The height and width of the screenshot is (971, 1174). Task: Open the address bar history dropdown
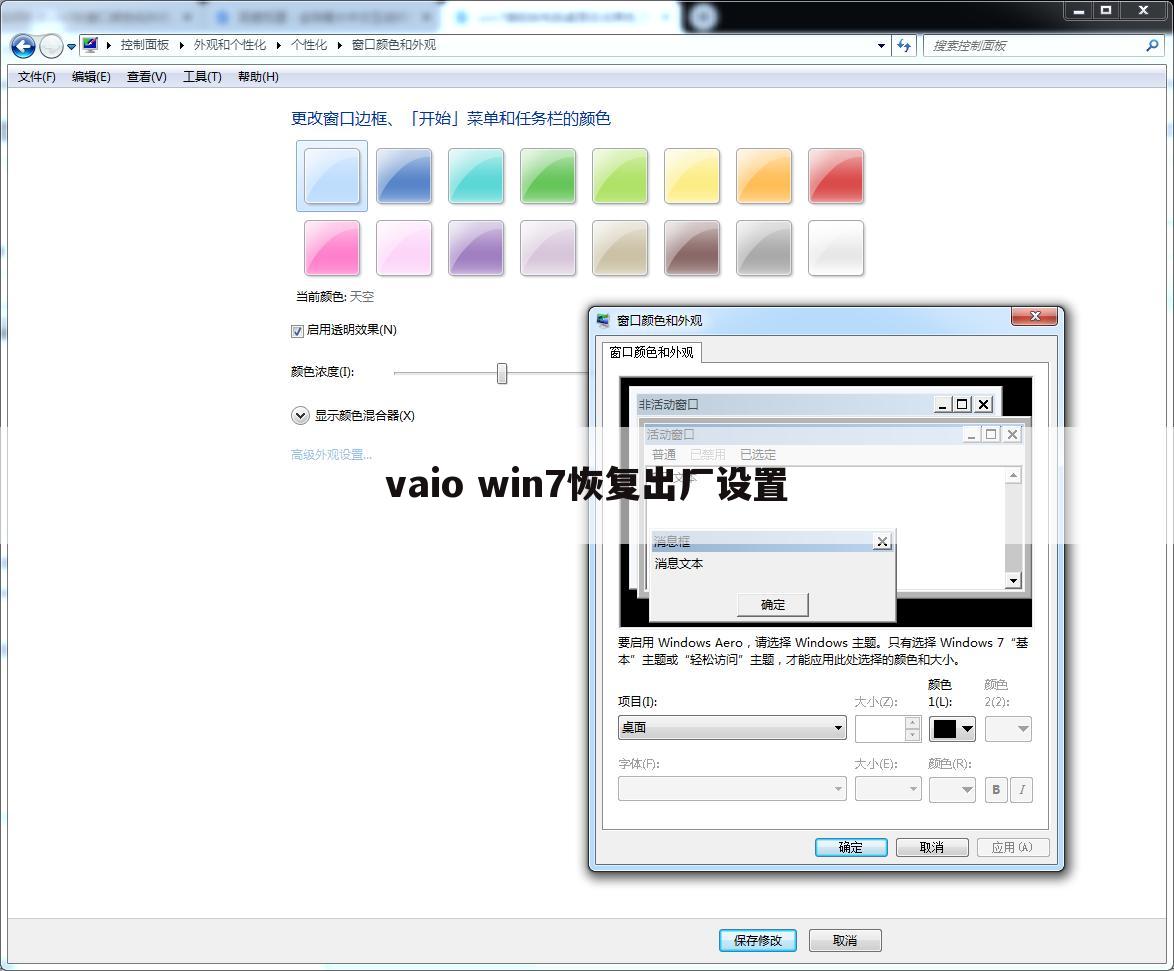pos(881,46)
